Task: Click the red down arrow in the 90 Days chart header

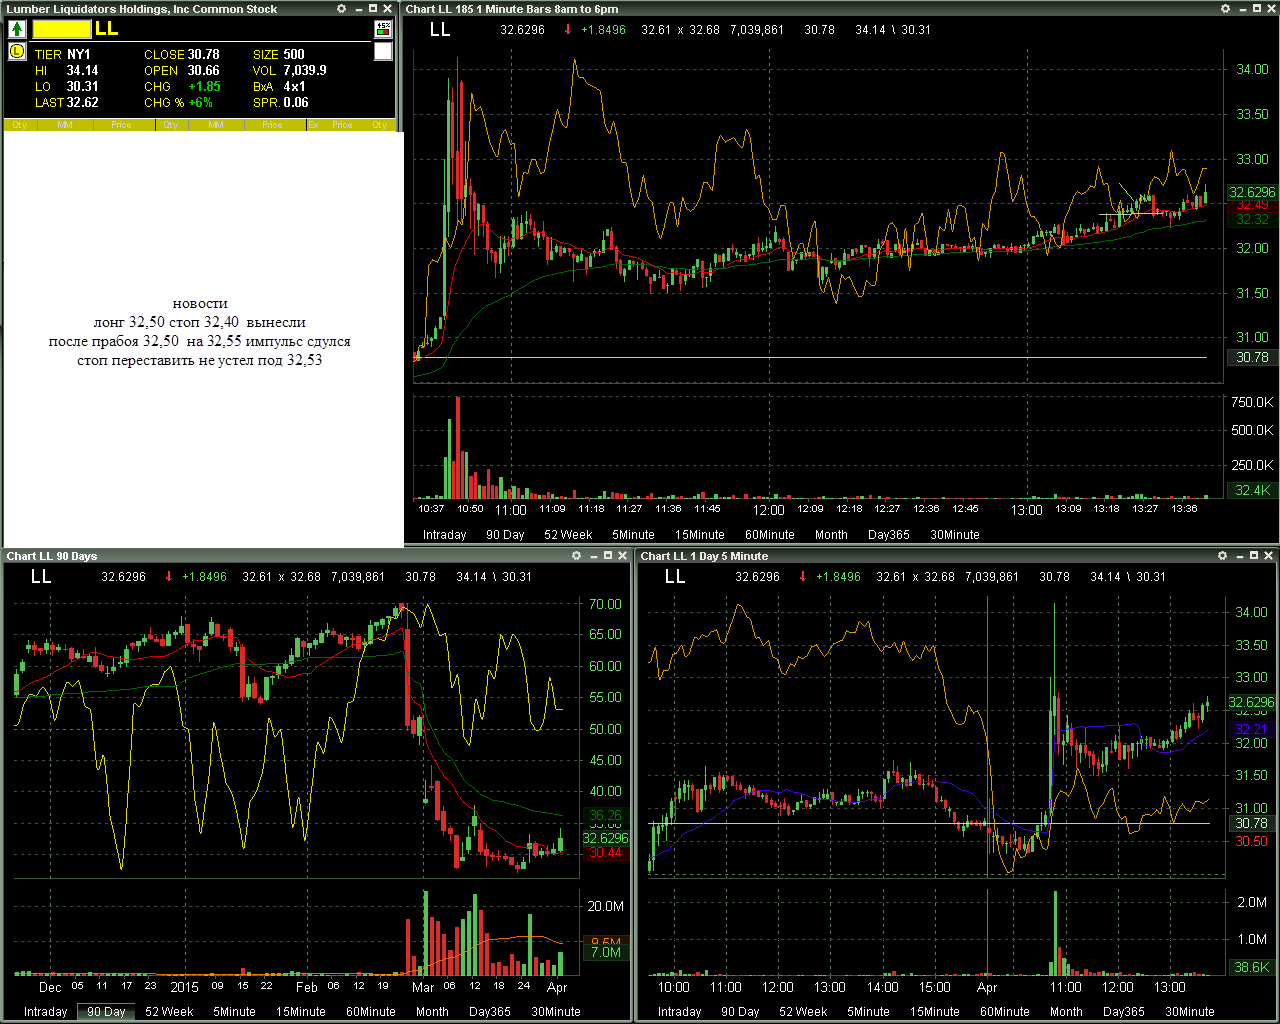Action: [169, 577]
